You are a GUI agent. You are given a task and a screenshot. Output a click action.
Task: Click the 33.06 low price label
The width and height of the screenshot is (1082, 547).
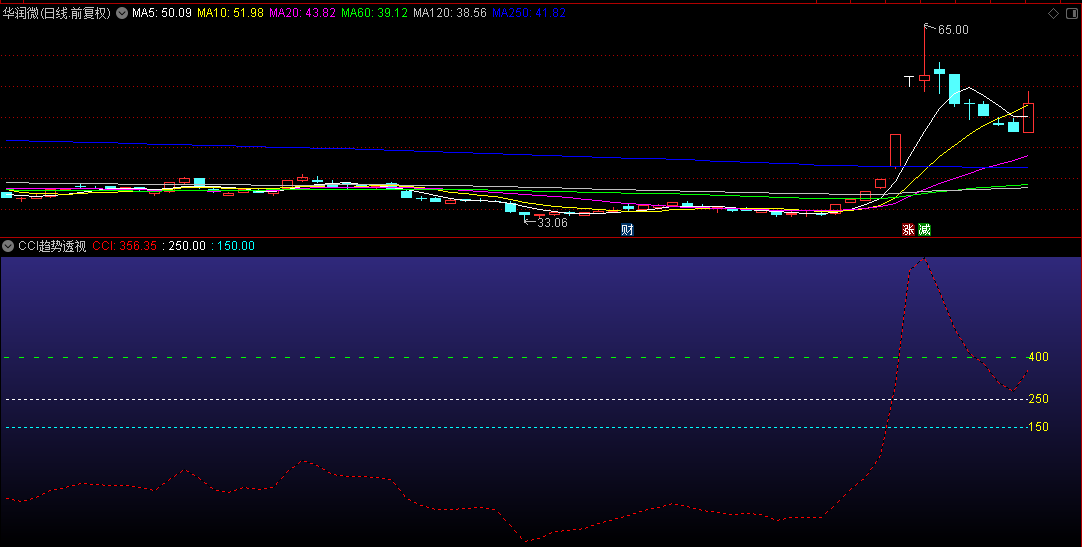[x=551, y=223]
